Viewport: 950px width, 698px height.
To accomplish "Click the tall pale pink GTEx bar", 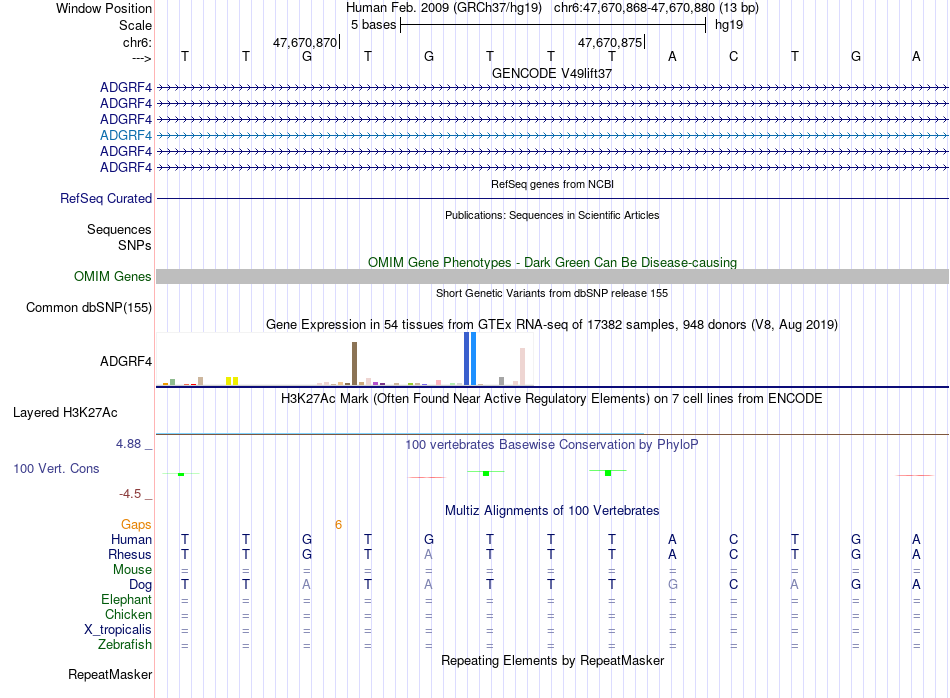I will [x=522, y=366].
